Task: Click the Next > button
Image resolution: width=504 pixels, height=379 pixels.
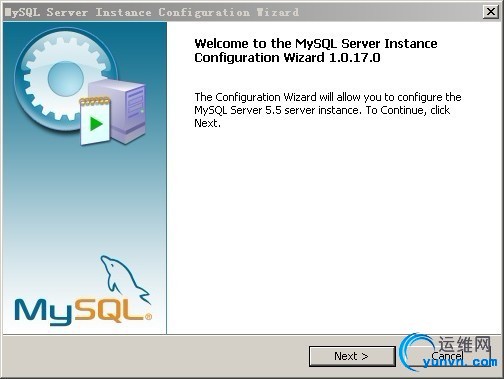Action: (352, 356)
